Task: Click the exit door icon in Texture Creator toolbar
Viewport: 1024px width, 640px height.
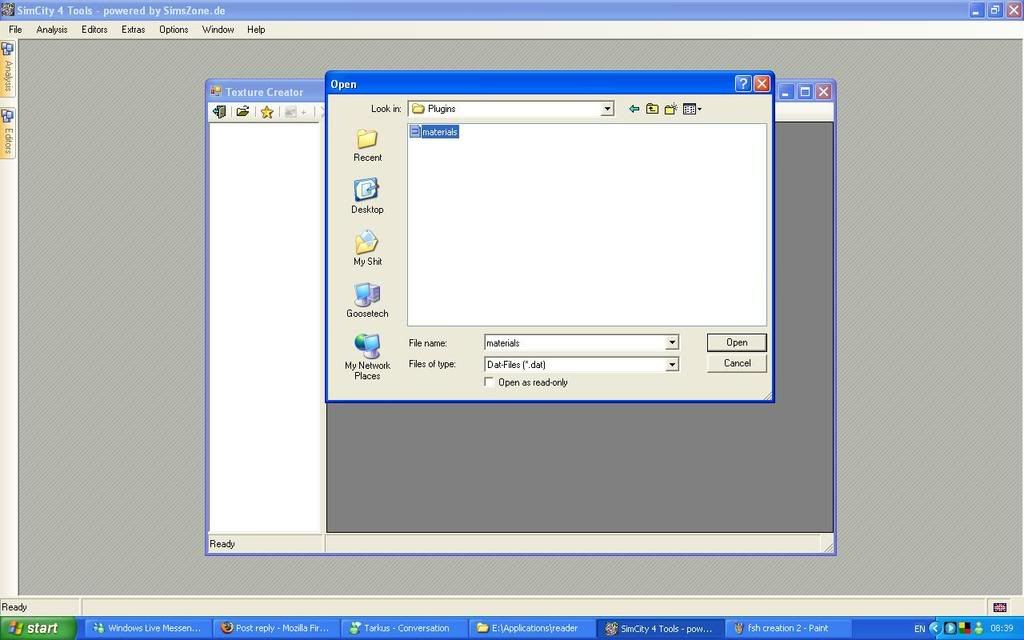Action: click(219, 112)
